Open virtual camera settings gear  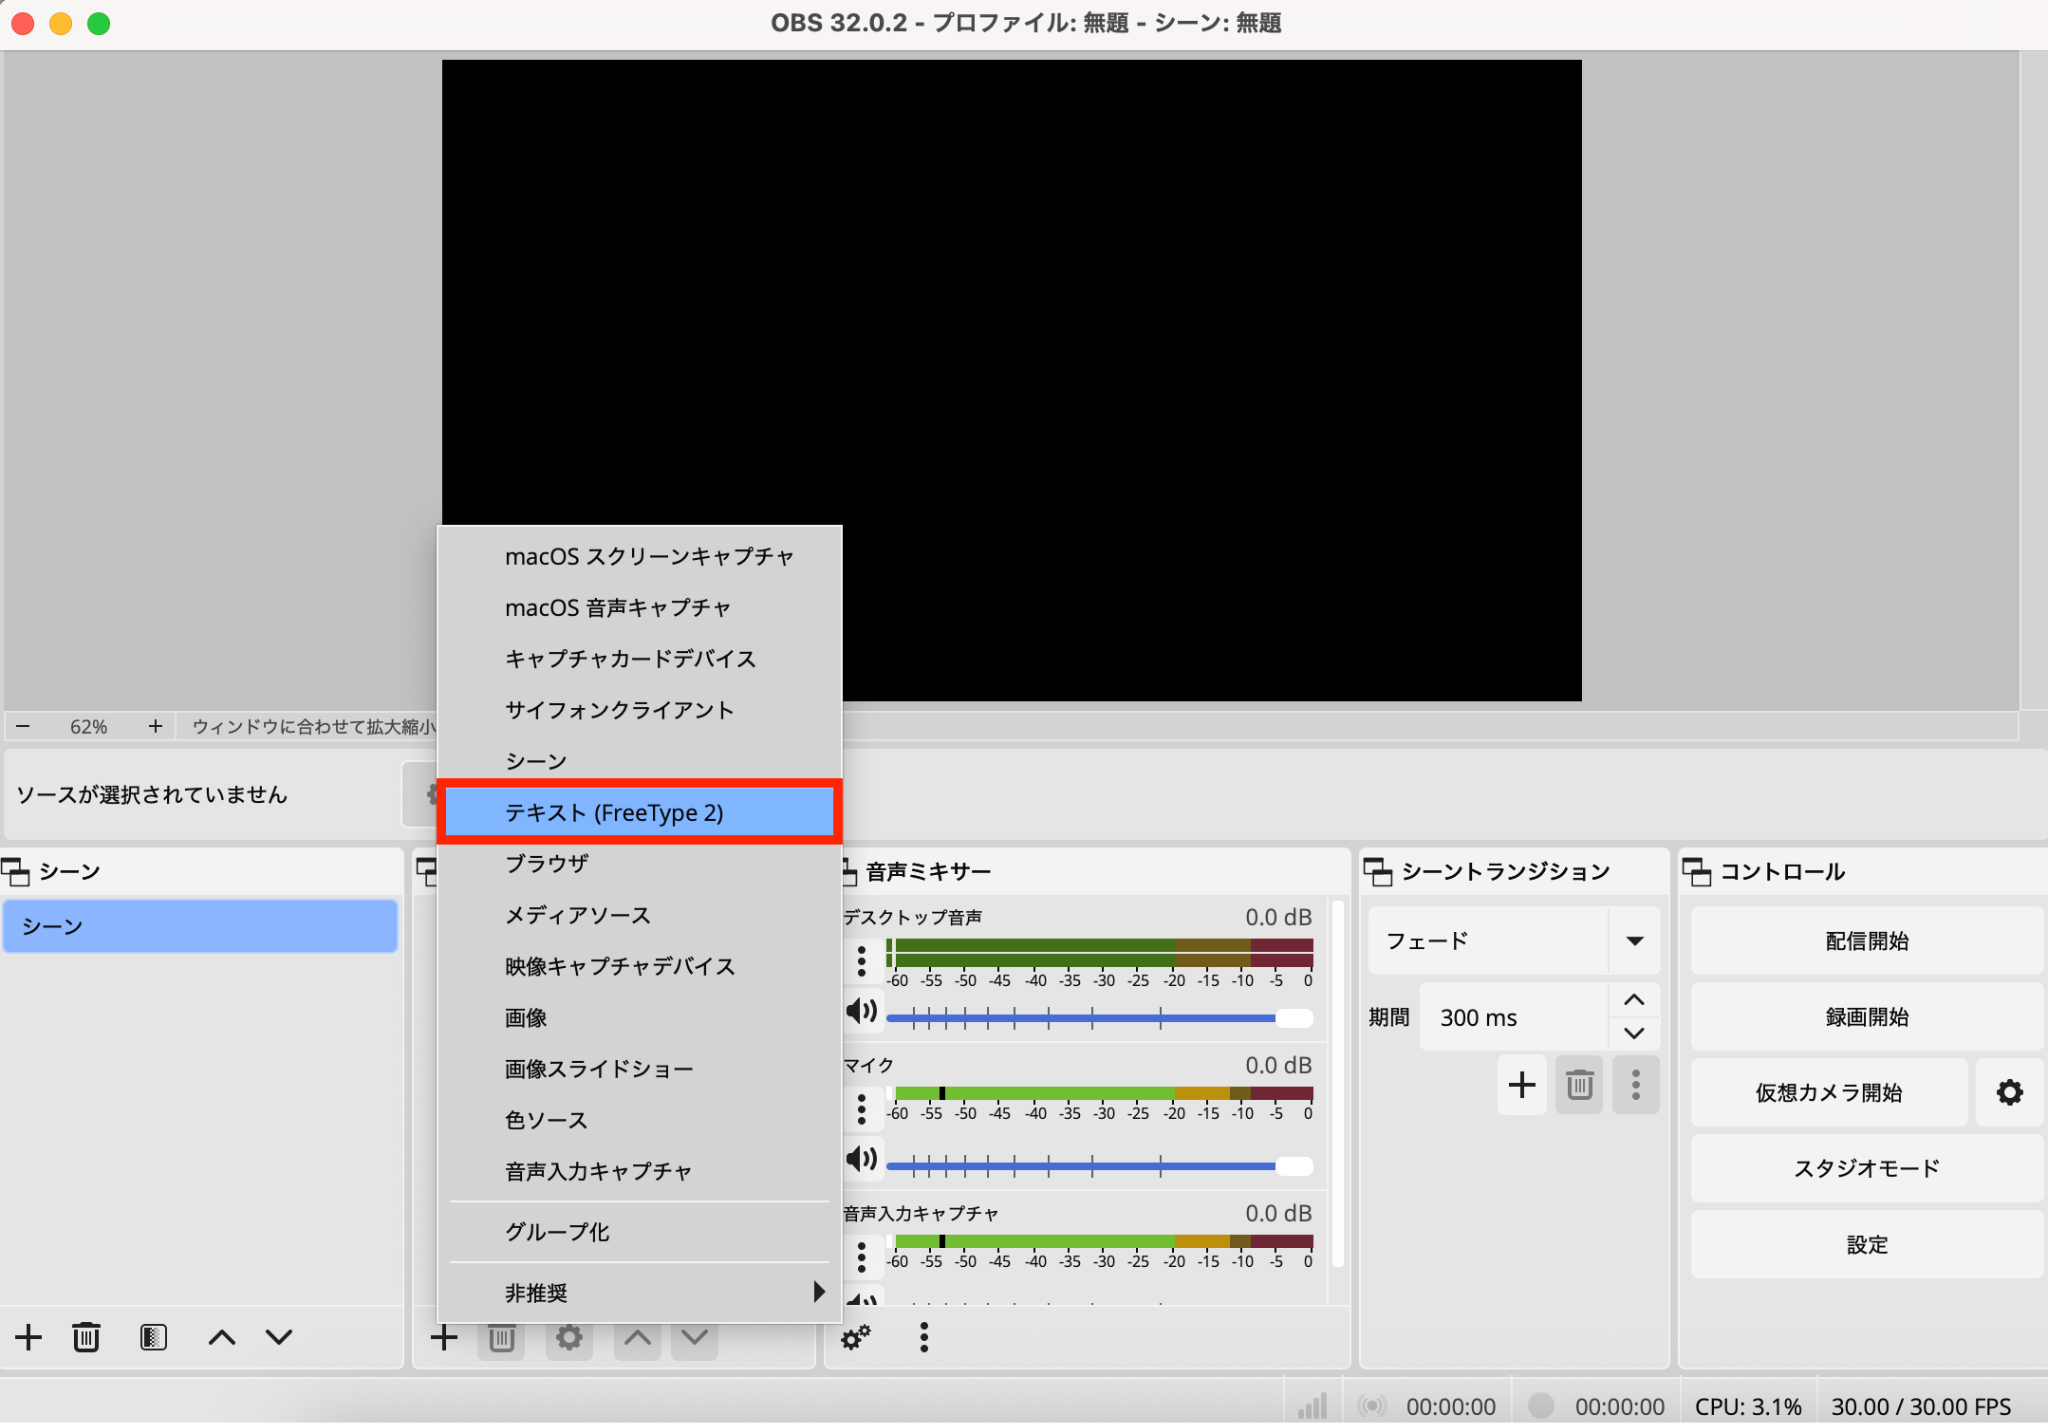point(2010,1092)
